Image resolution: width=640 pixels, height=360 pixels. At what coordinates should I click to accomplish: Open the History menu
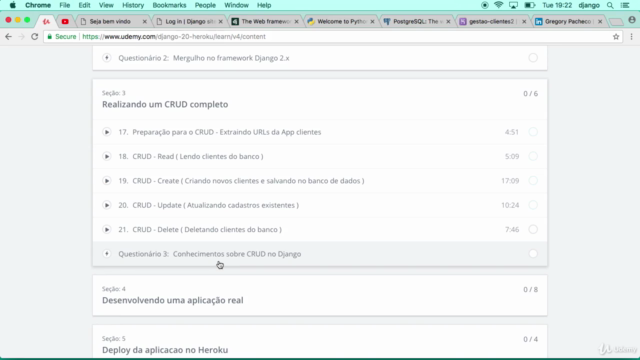pos(133,5)
